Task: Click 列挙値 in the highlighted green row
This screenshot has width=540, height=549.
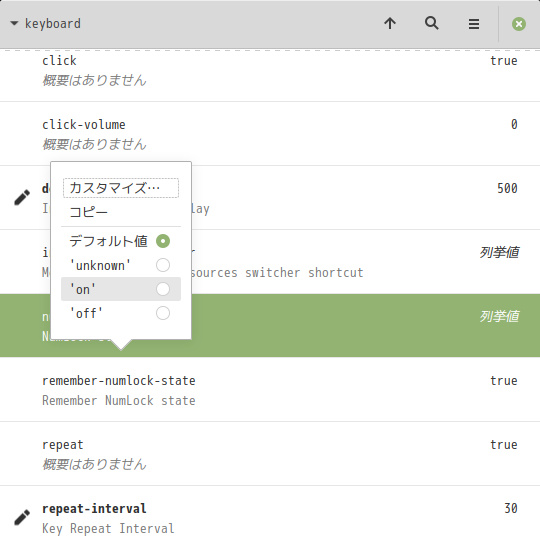Action: point(499,316)
